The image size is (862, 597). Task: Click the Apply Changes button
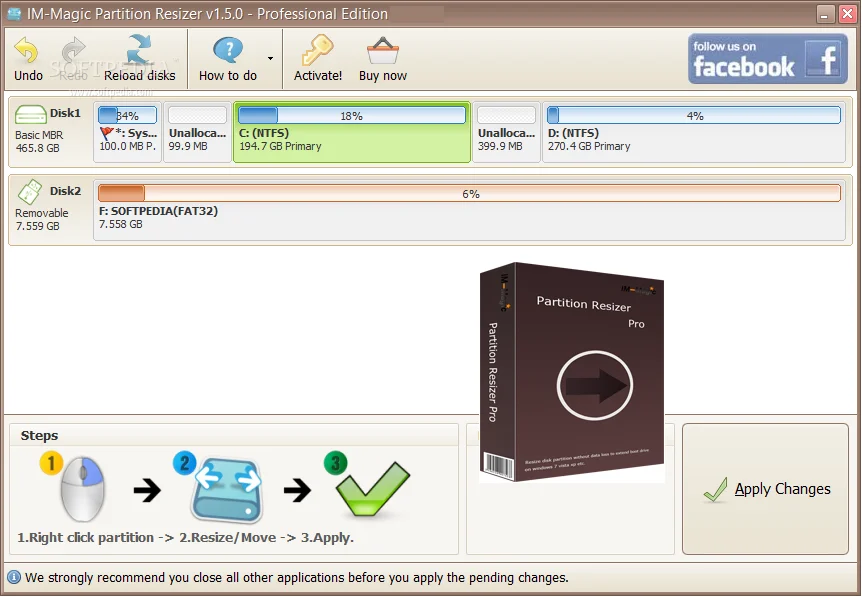(765, 489)
